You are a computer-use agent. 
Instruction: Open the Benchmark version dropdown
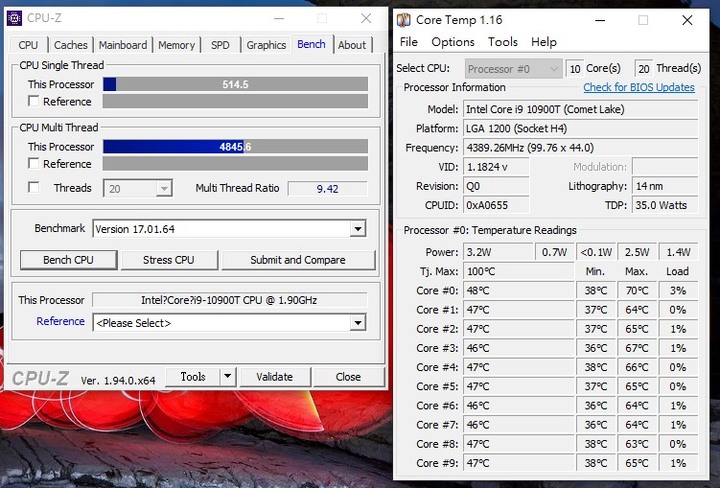pos(357,229)
